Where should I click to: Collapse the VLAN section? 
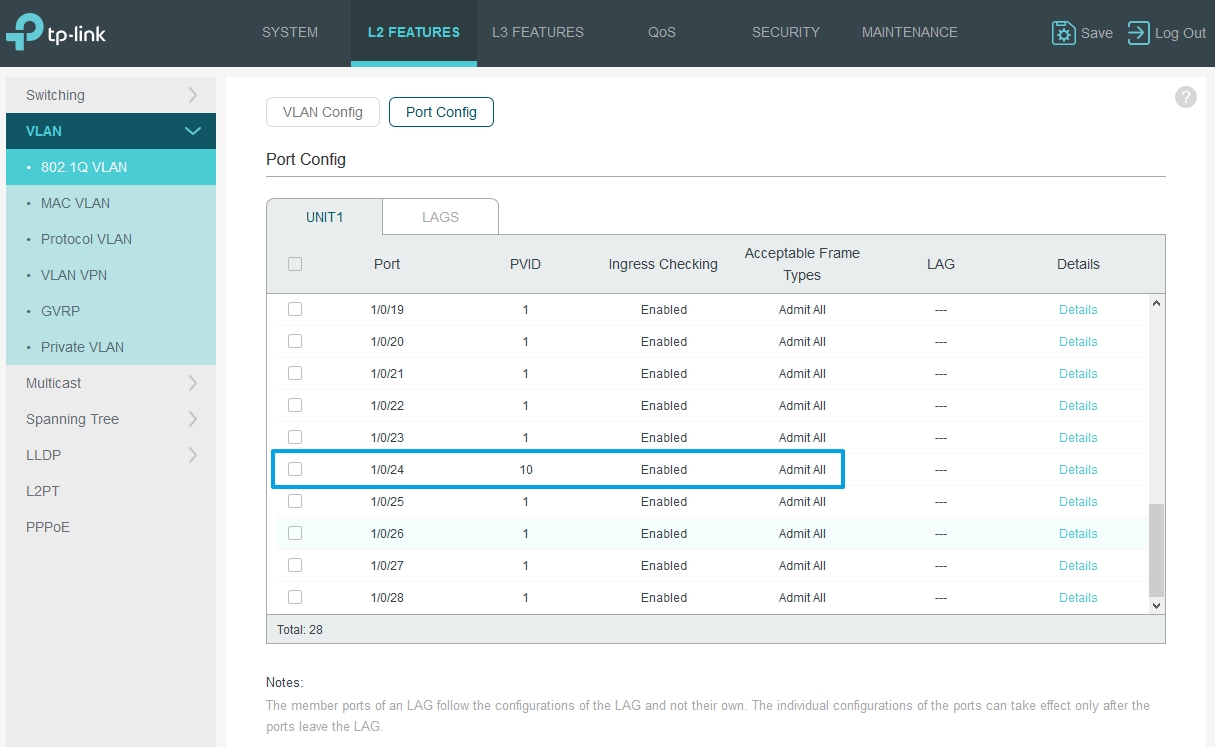pyautogui.click(x=110, y=131)
